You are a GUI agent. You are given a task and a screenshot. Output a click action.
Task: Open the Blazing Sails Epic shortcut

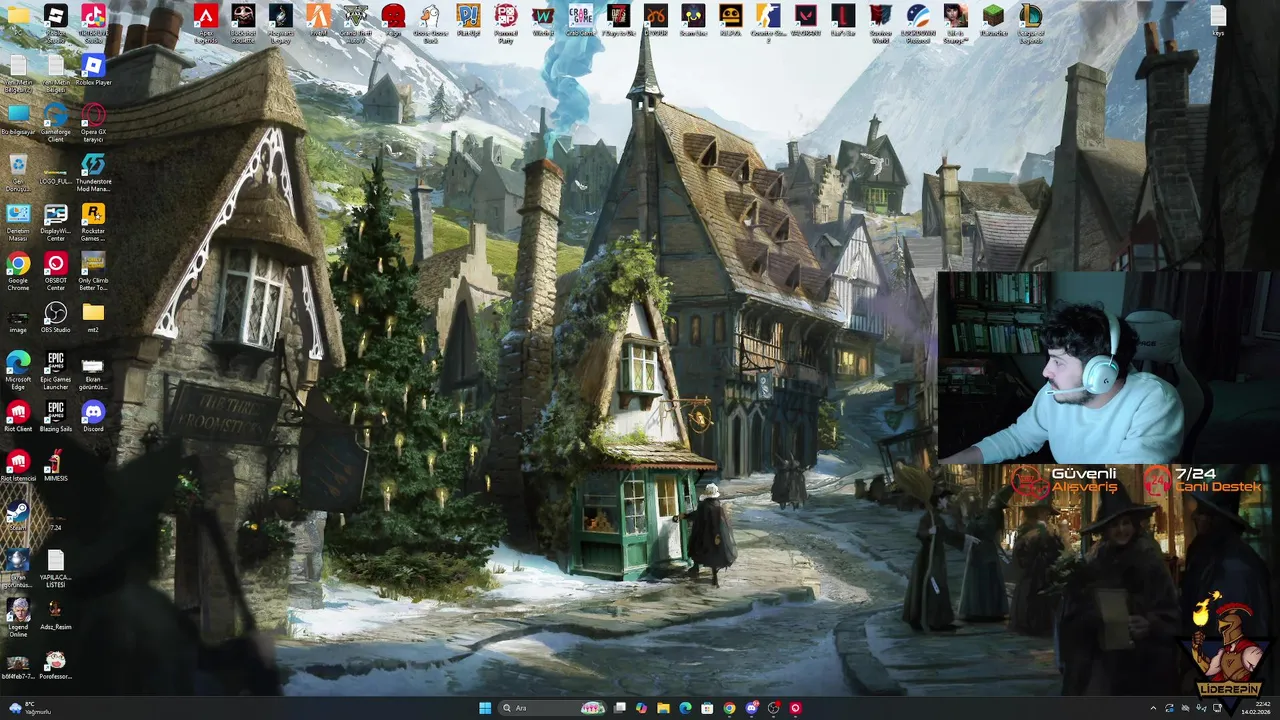[56, 414]
